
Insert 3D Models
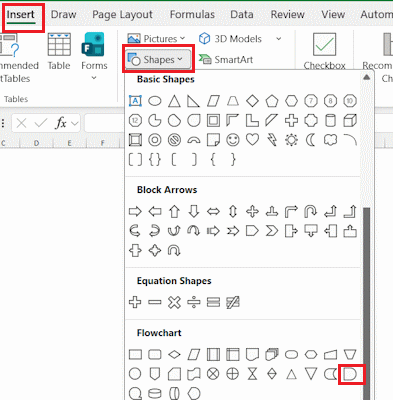click(x=230, y=39)
